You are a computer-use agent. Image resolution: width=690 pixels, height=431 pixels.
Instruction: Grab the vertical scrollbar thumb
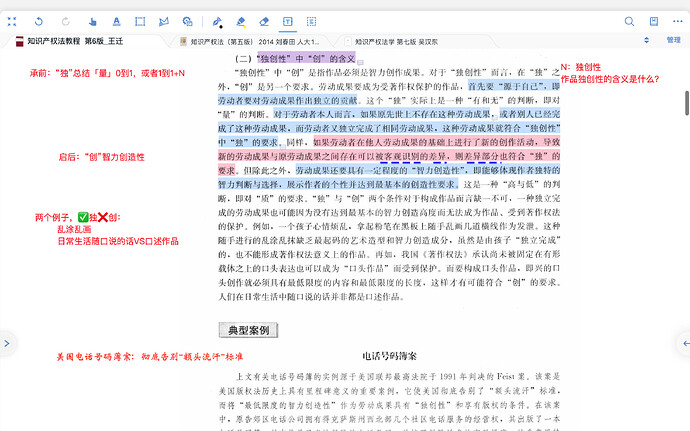[x=687, y=103]
